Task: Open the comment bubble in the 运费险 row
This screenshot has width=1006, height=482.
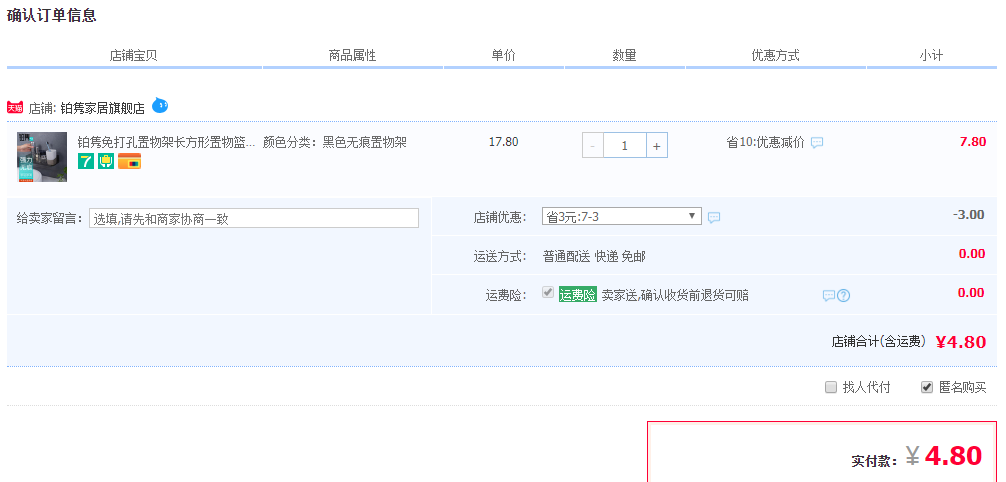Action: 829,296
